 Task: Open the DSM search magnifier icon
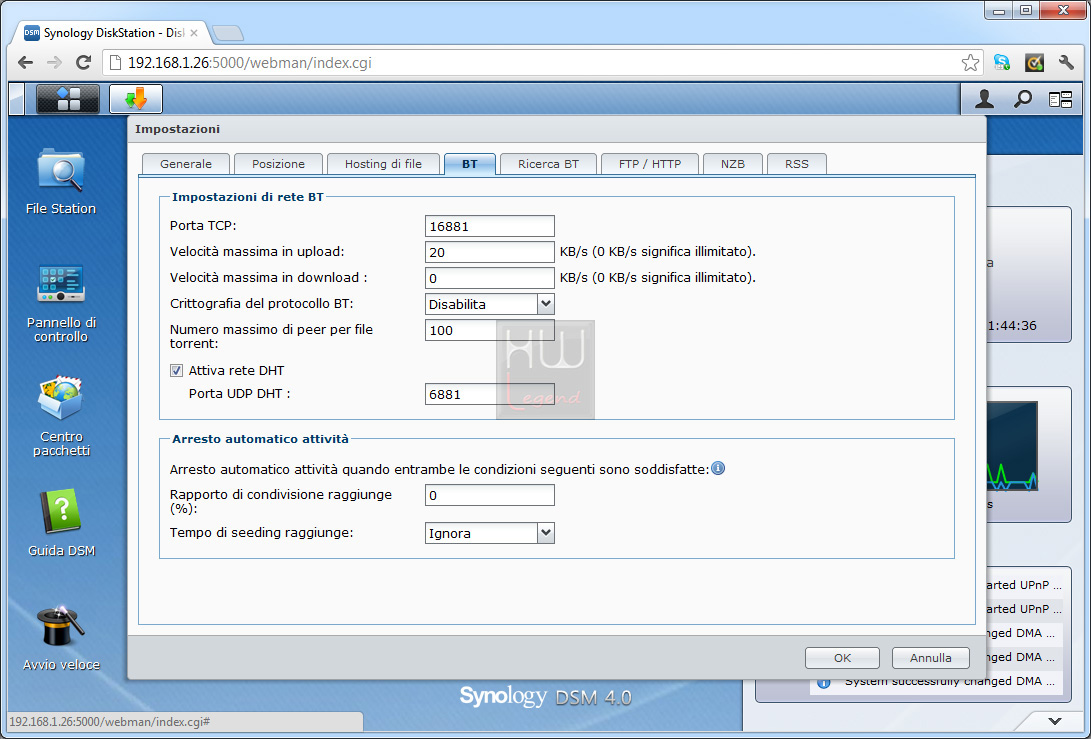click(1022, 99)
